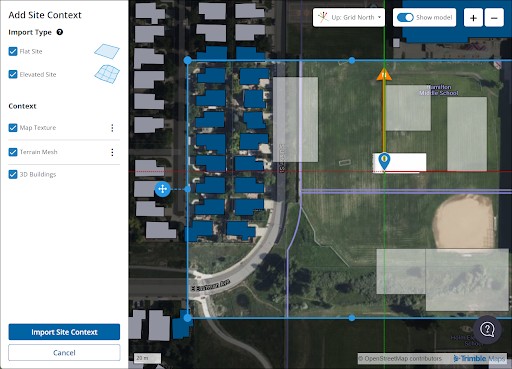Click the orange north arrow marker
This screenshot has width=512, height=369.
click(384, 74)
